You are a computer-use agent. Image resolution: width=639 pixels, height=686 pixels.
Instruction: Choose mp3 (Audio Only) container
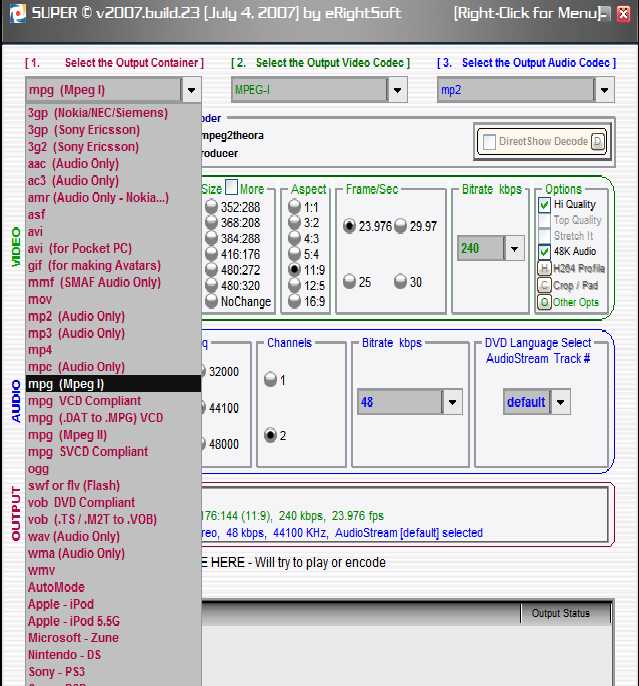(113, 333)
